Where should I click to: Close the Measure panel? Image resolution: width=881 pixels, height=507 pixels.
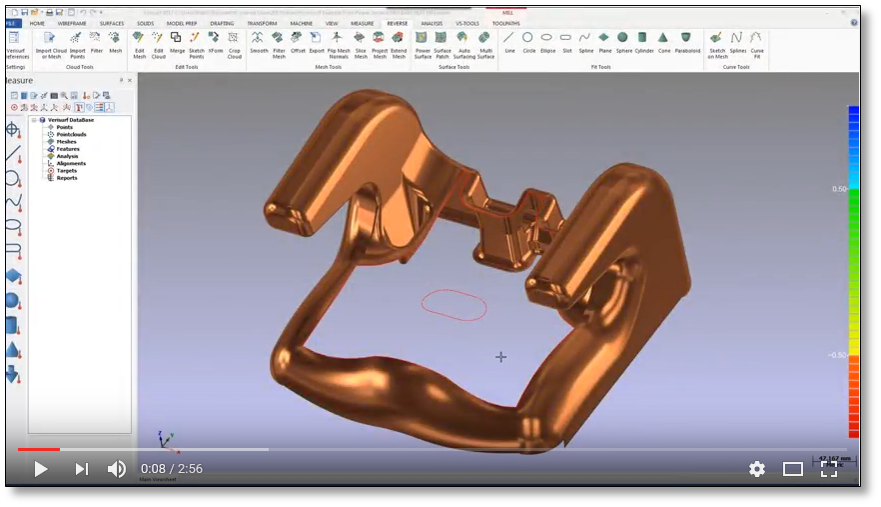pyautogui.click(x=130, y=80)
